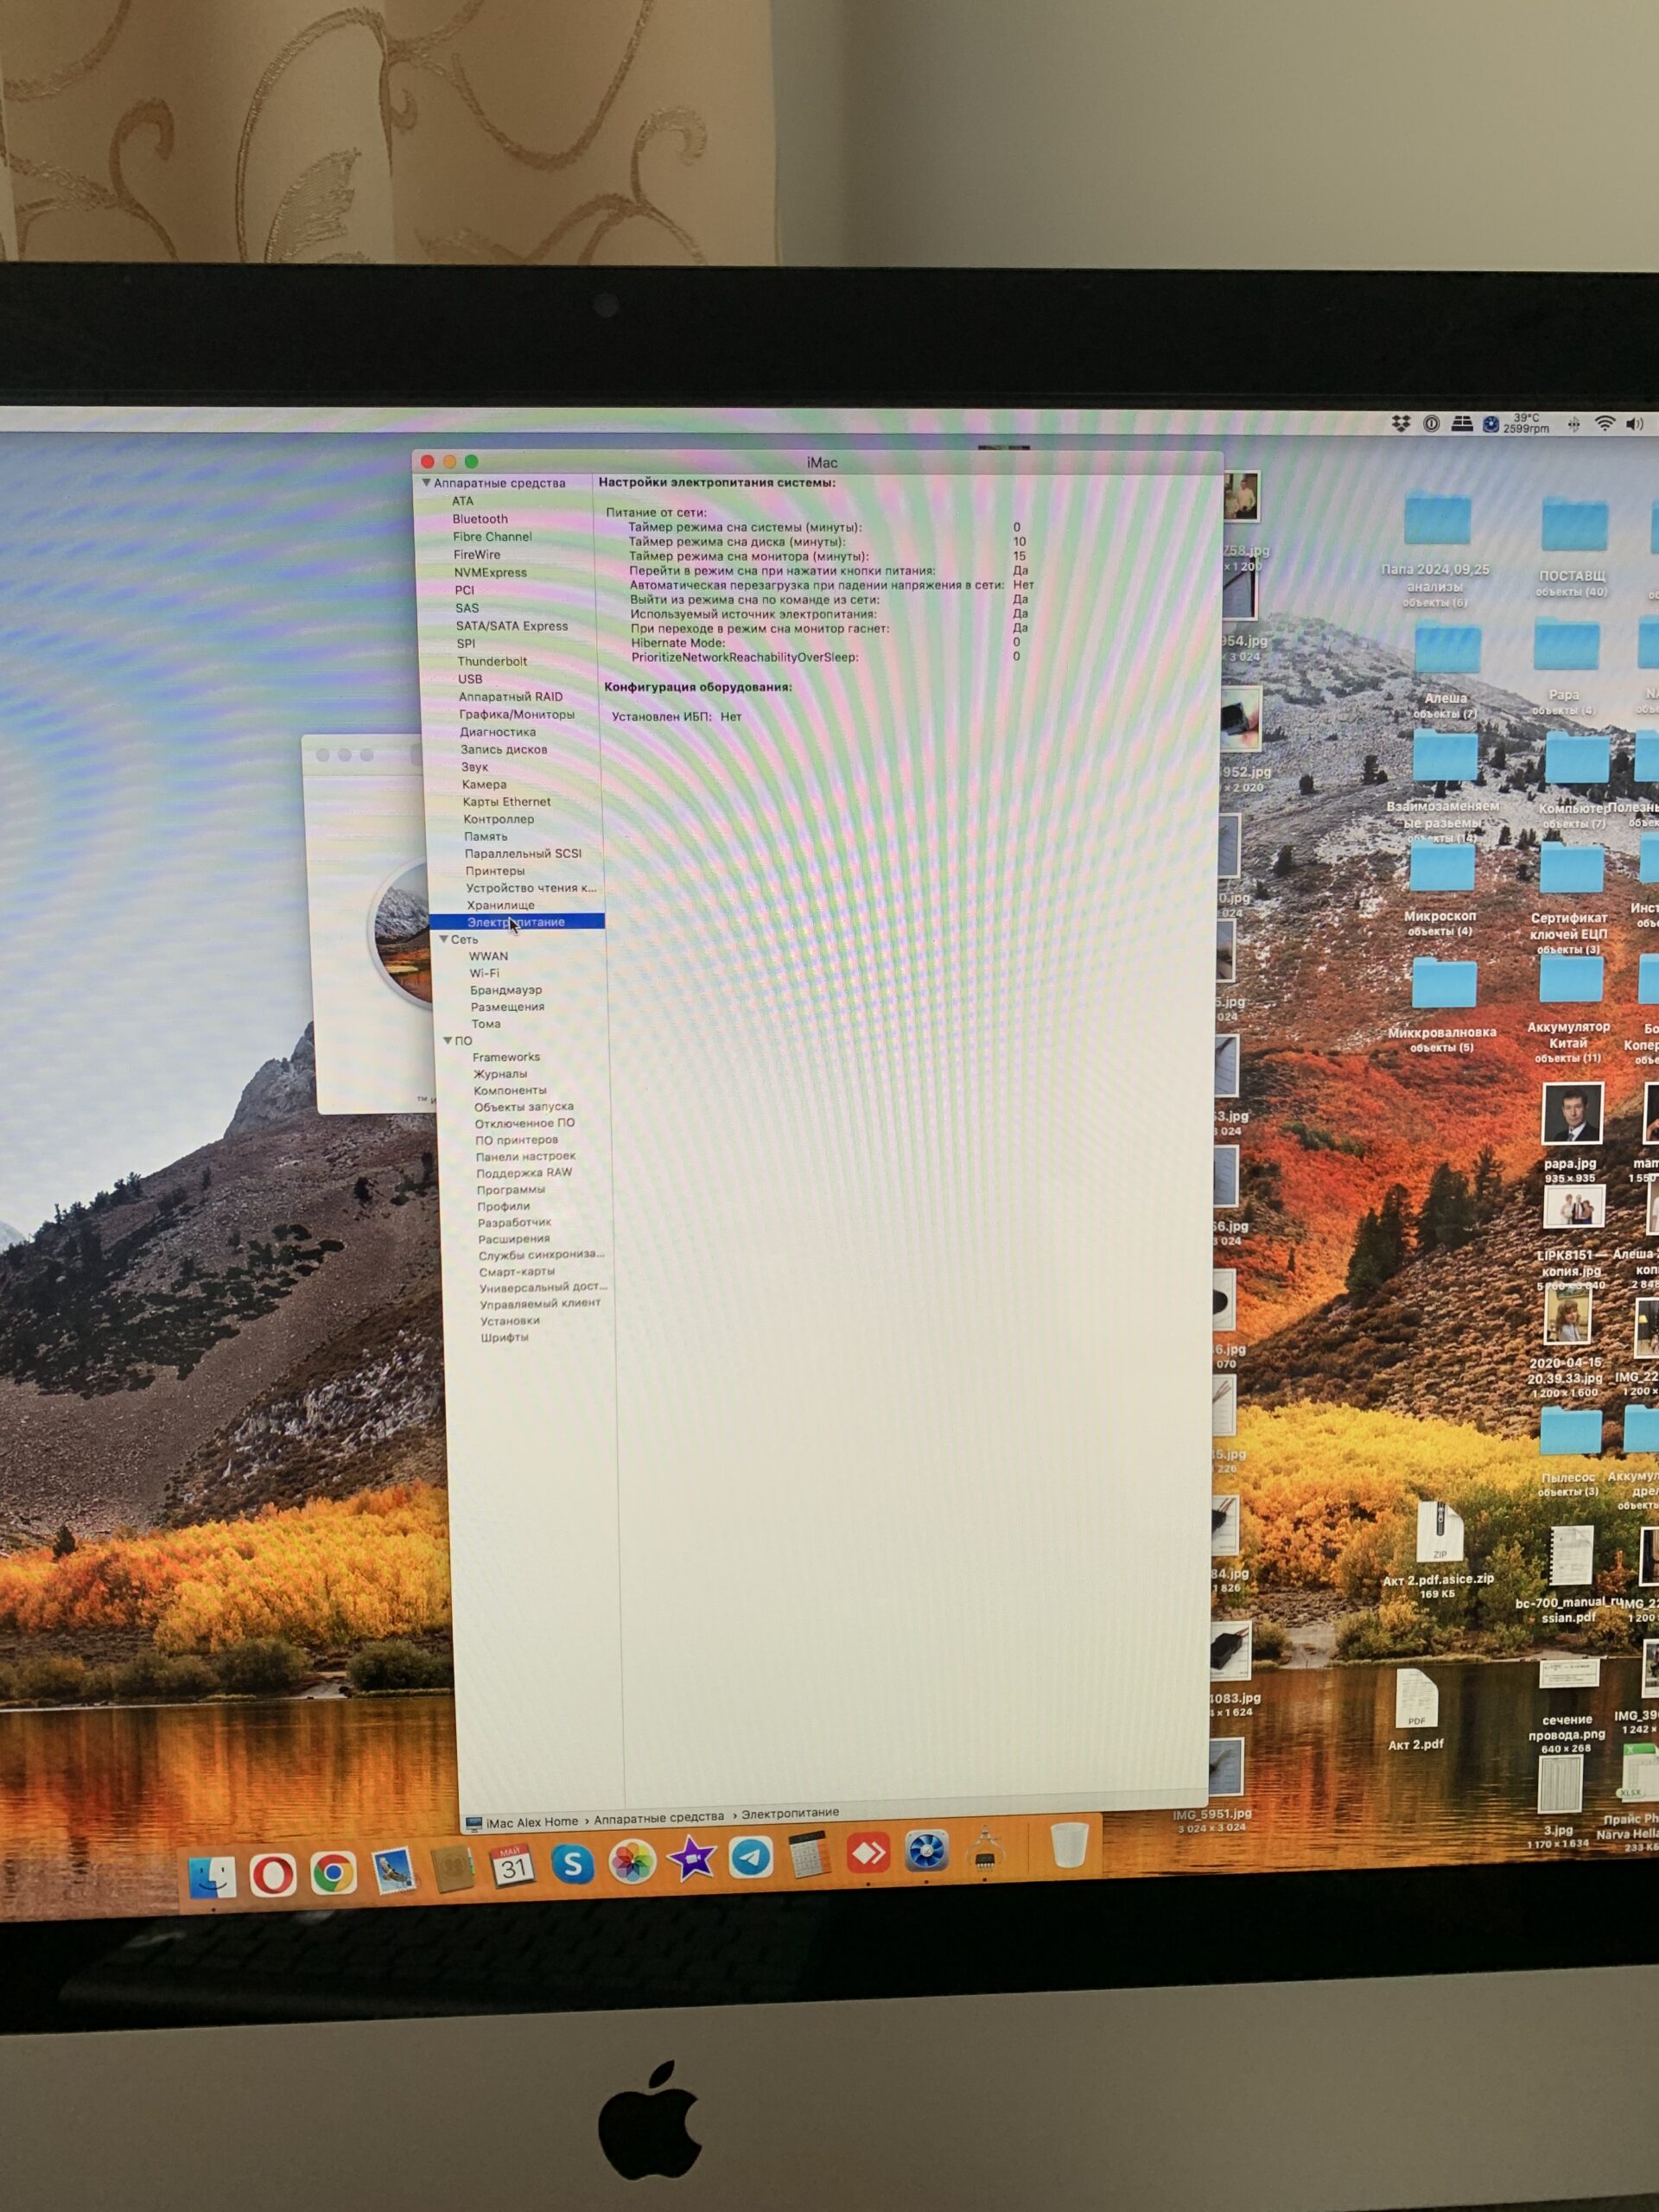The image size is (1659, 2212).
Task: Open the Photos app in Dock
Action: pos(632,1862)
